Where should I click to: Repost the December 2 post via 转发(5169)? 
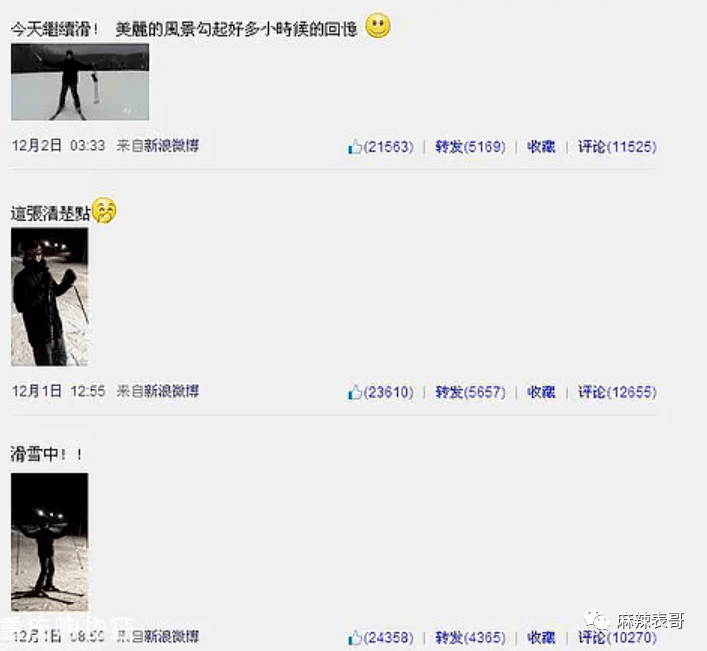tap(470, 147)
